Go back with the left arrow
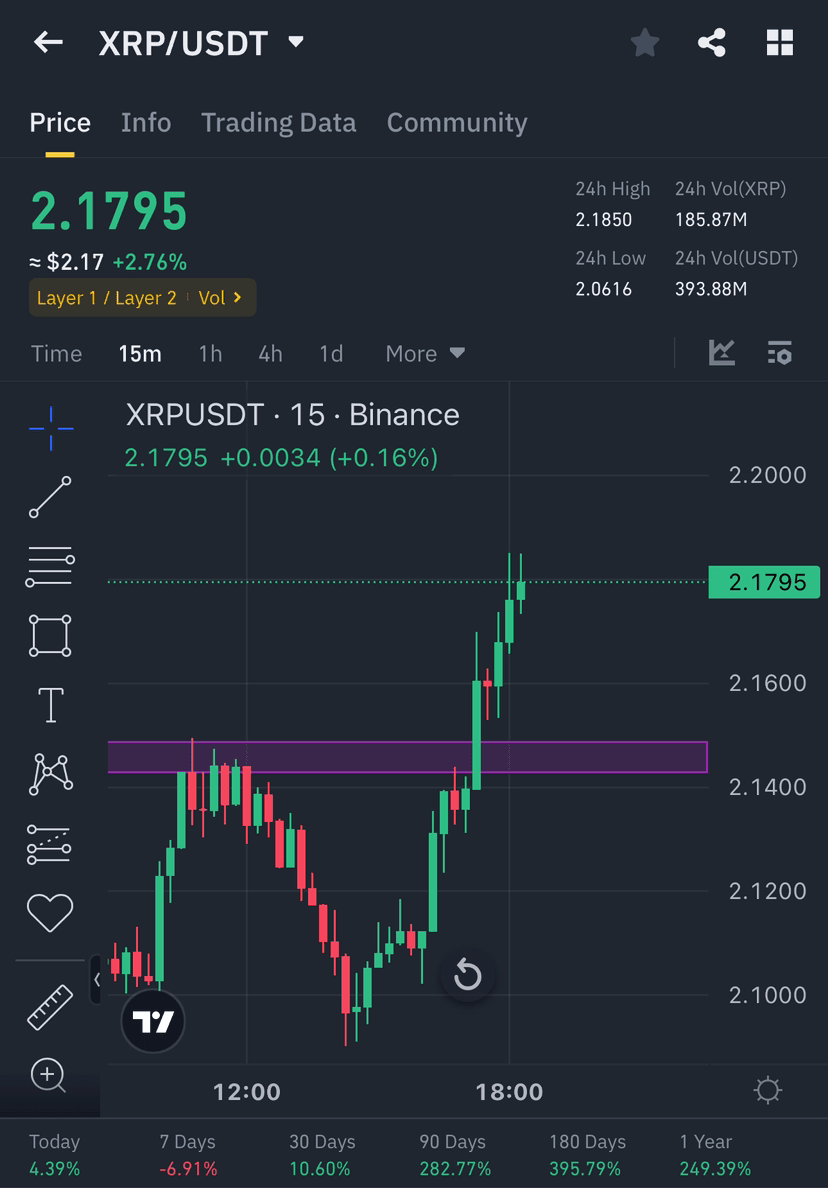The width and height of the screenshot is (828, 1188). point(48,42)
